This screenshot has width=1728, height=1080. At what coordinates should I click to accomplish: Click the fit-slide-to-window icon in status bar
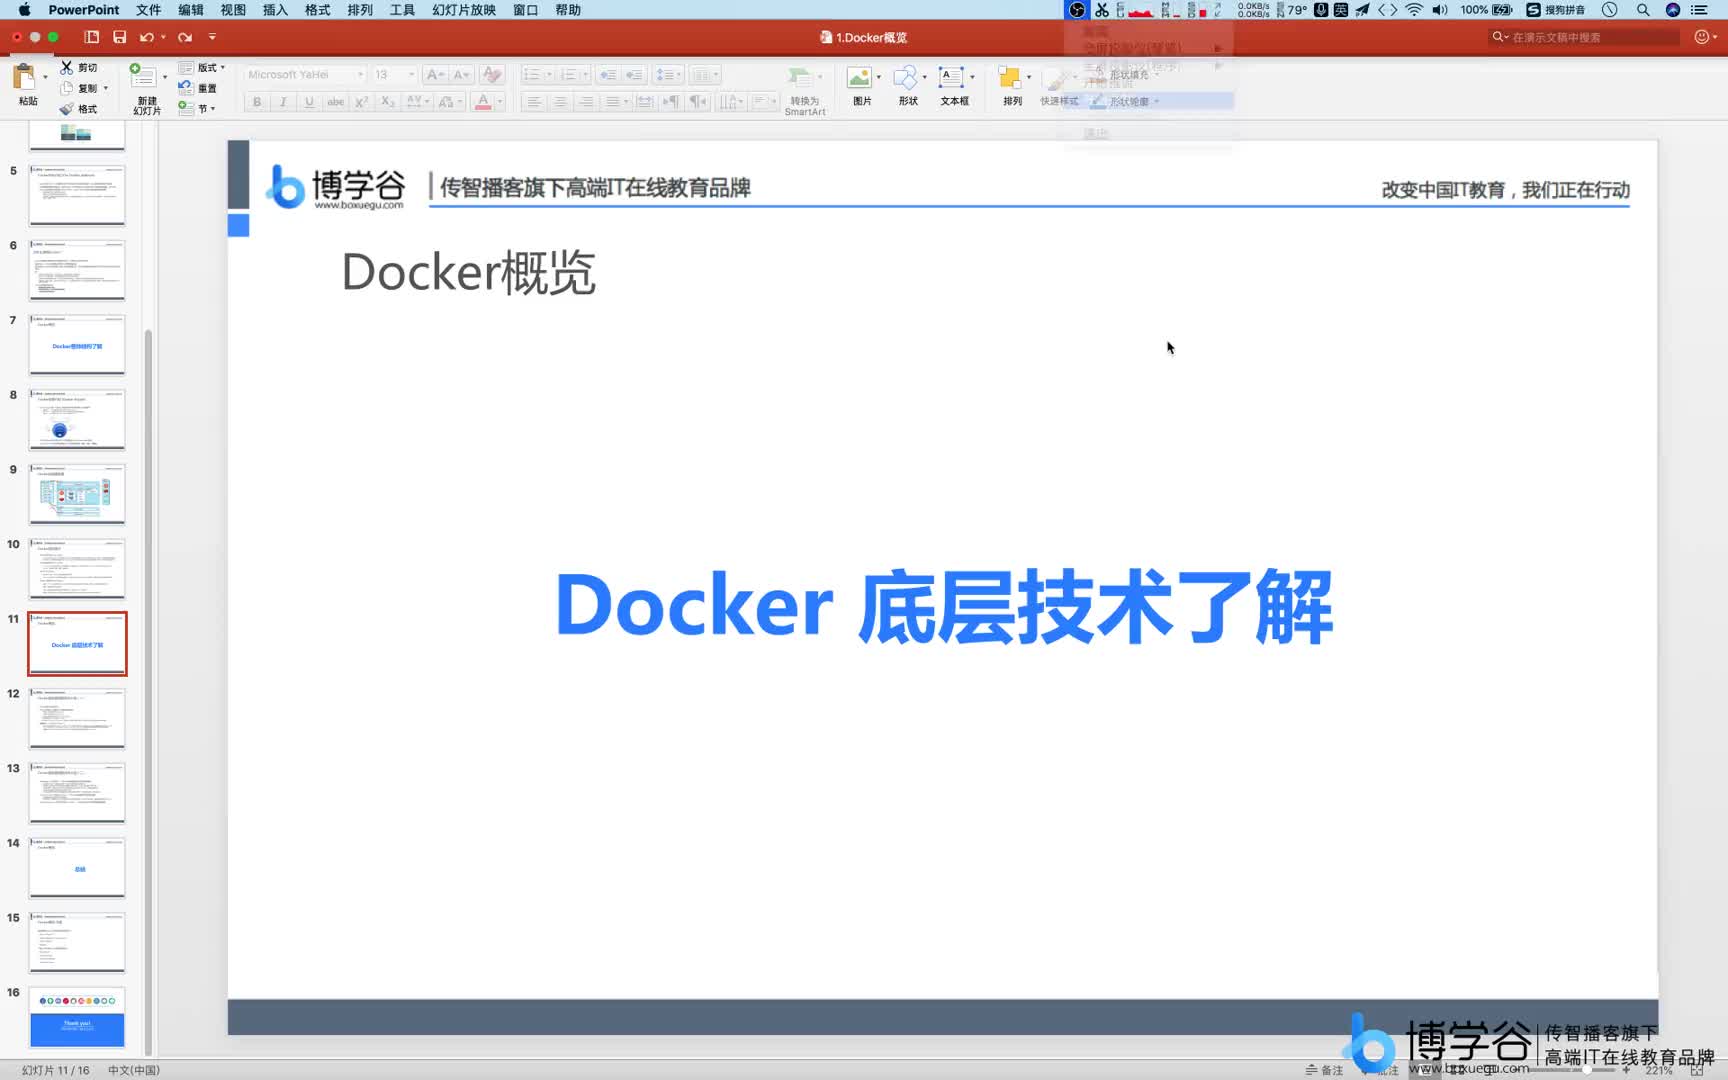[x=1697, y=1070]
